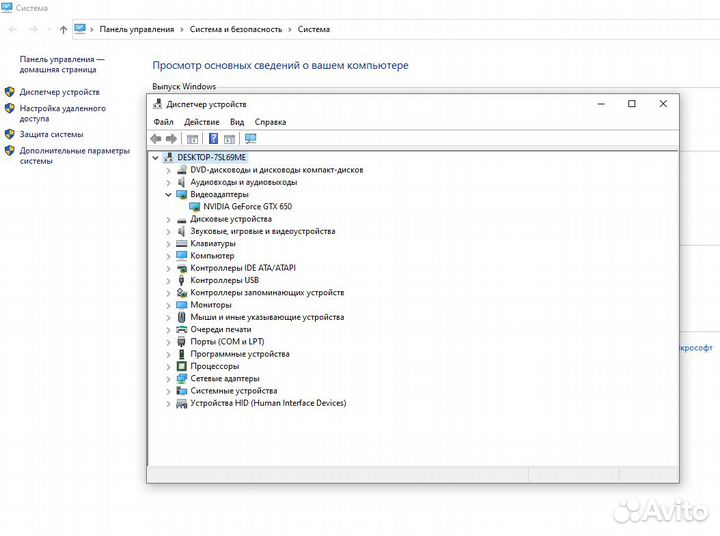Select the Мониторы tree category
The width and height of the screenshot is (720, 536).
coord(210,305)
